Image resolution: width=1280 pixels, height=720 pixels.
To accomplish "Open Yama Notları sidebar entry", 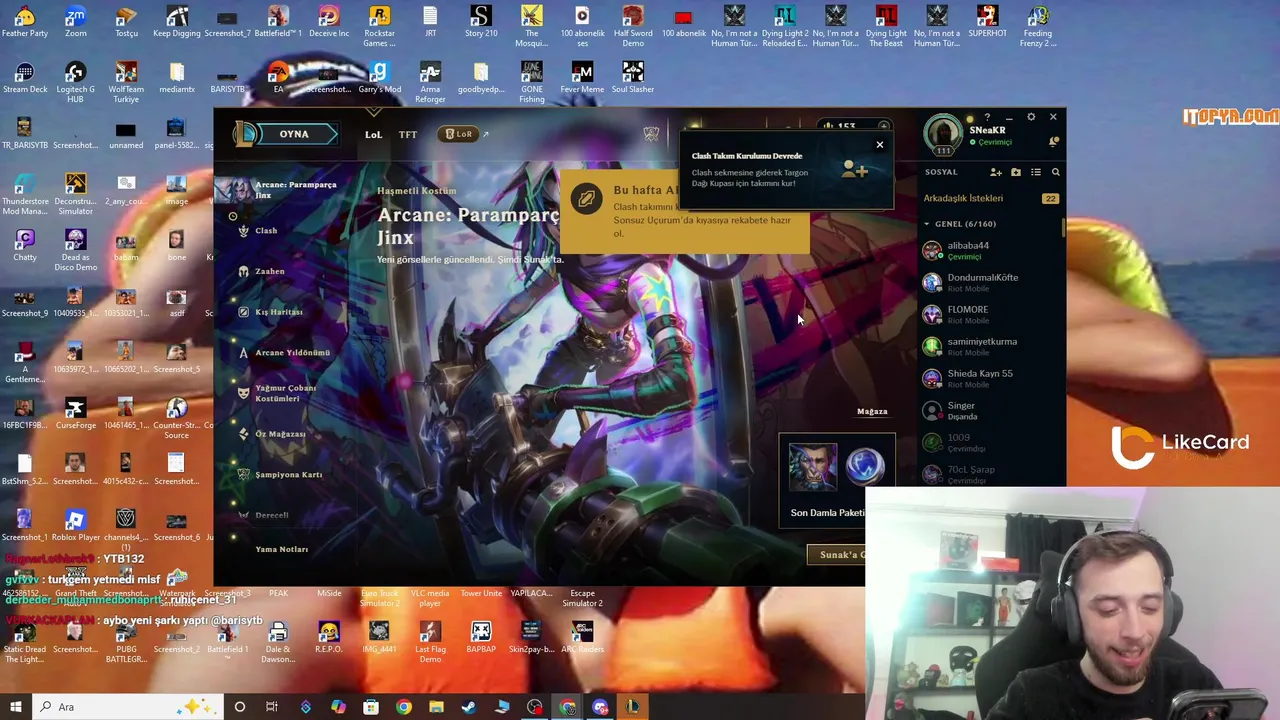I will click(x=281, y=549).
